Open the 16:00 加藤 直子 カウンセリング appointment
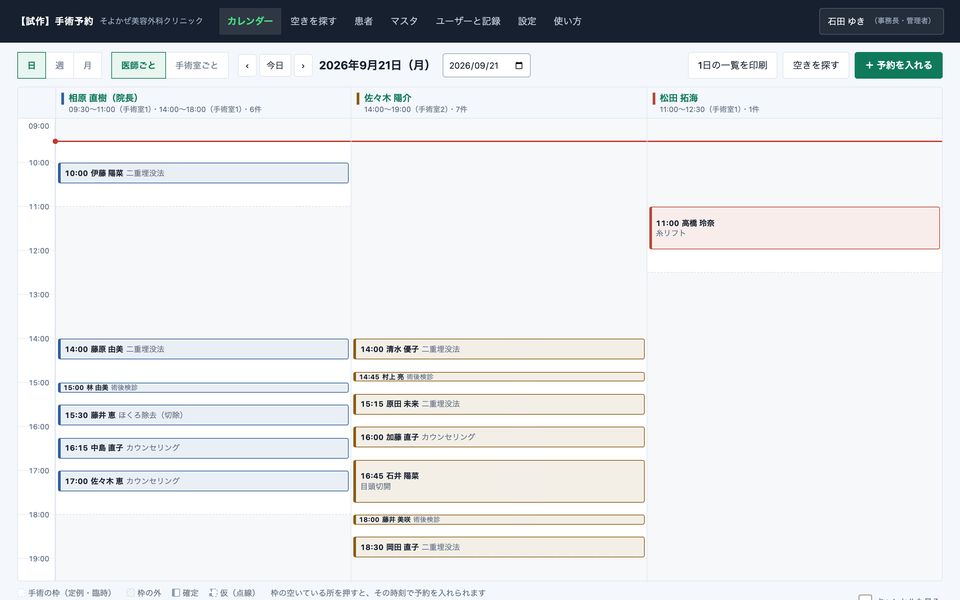 (499, 437)
